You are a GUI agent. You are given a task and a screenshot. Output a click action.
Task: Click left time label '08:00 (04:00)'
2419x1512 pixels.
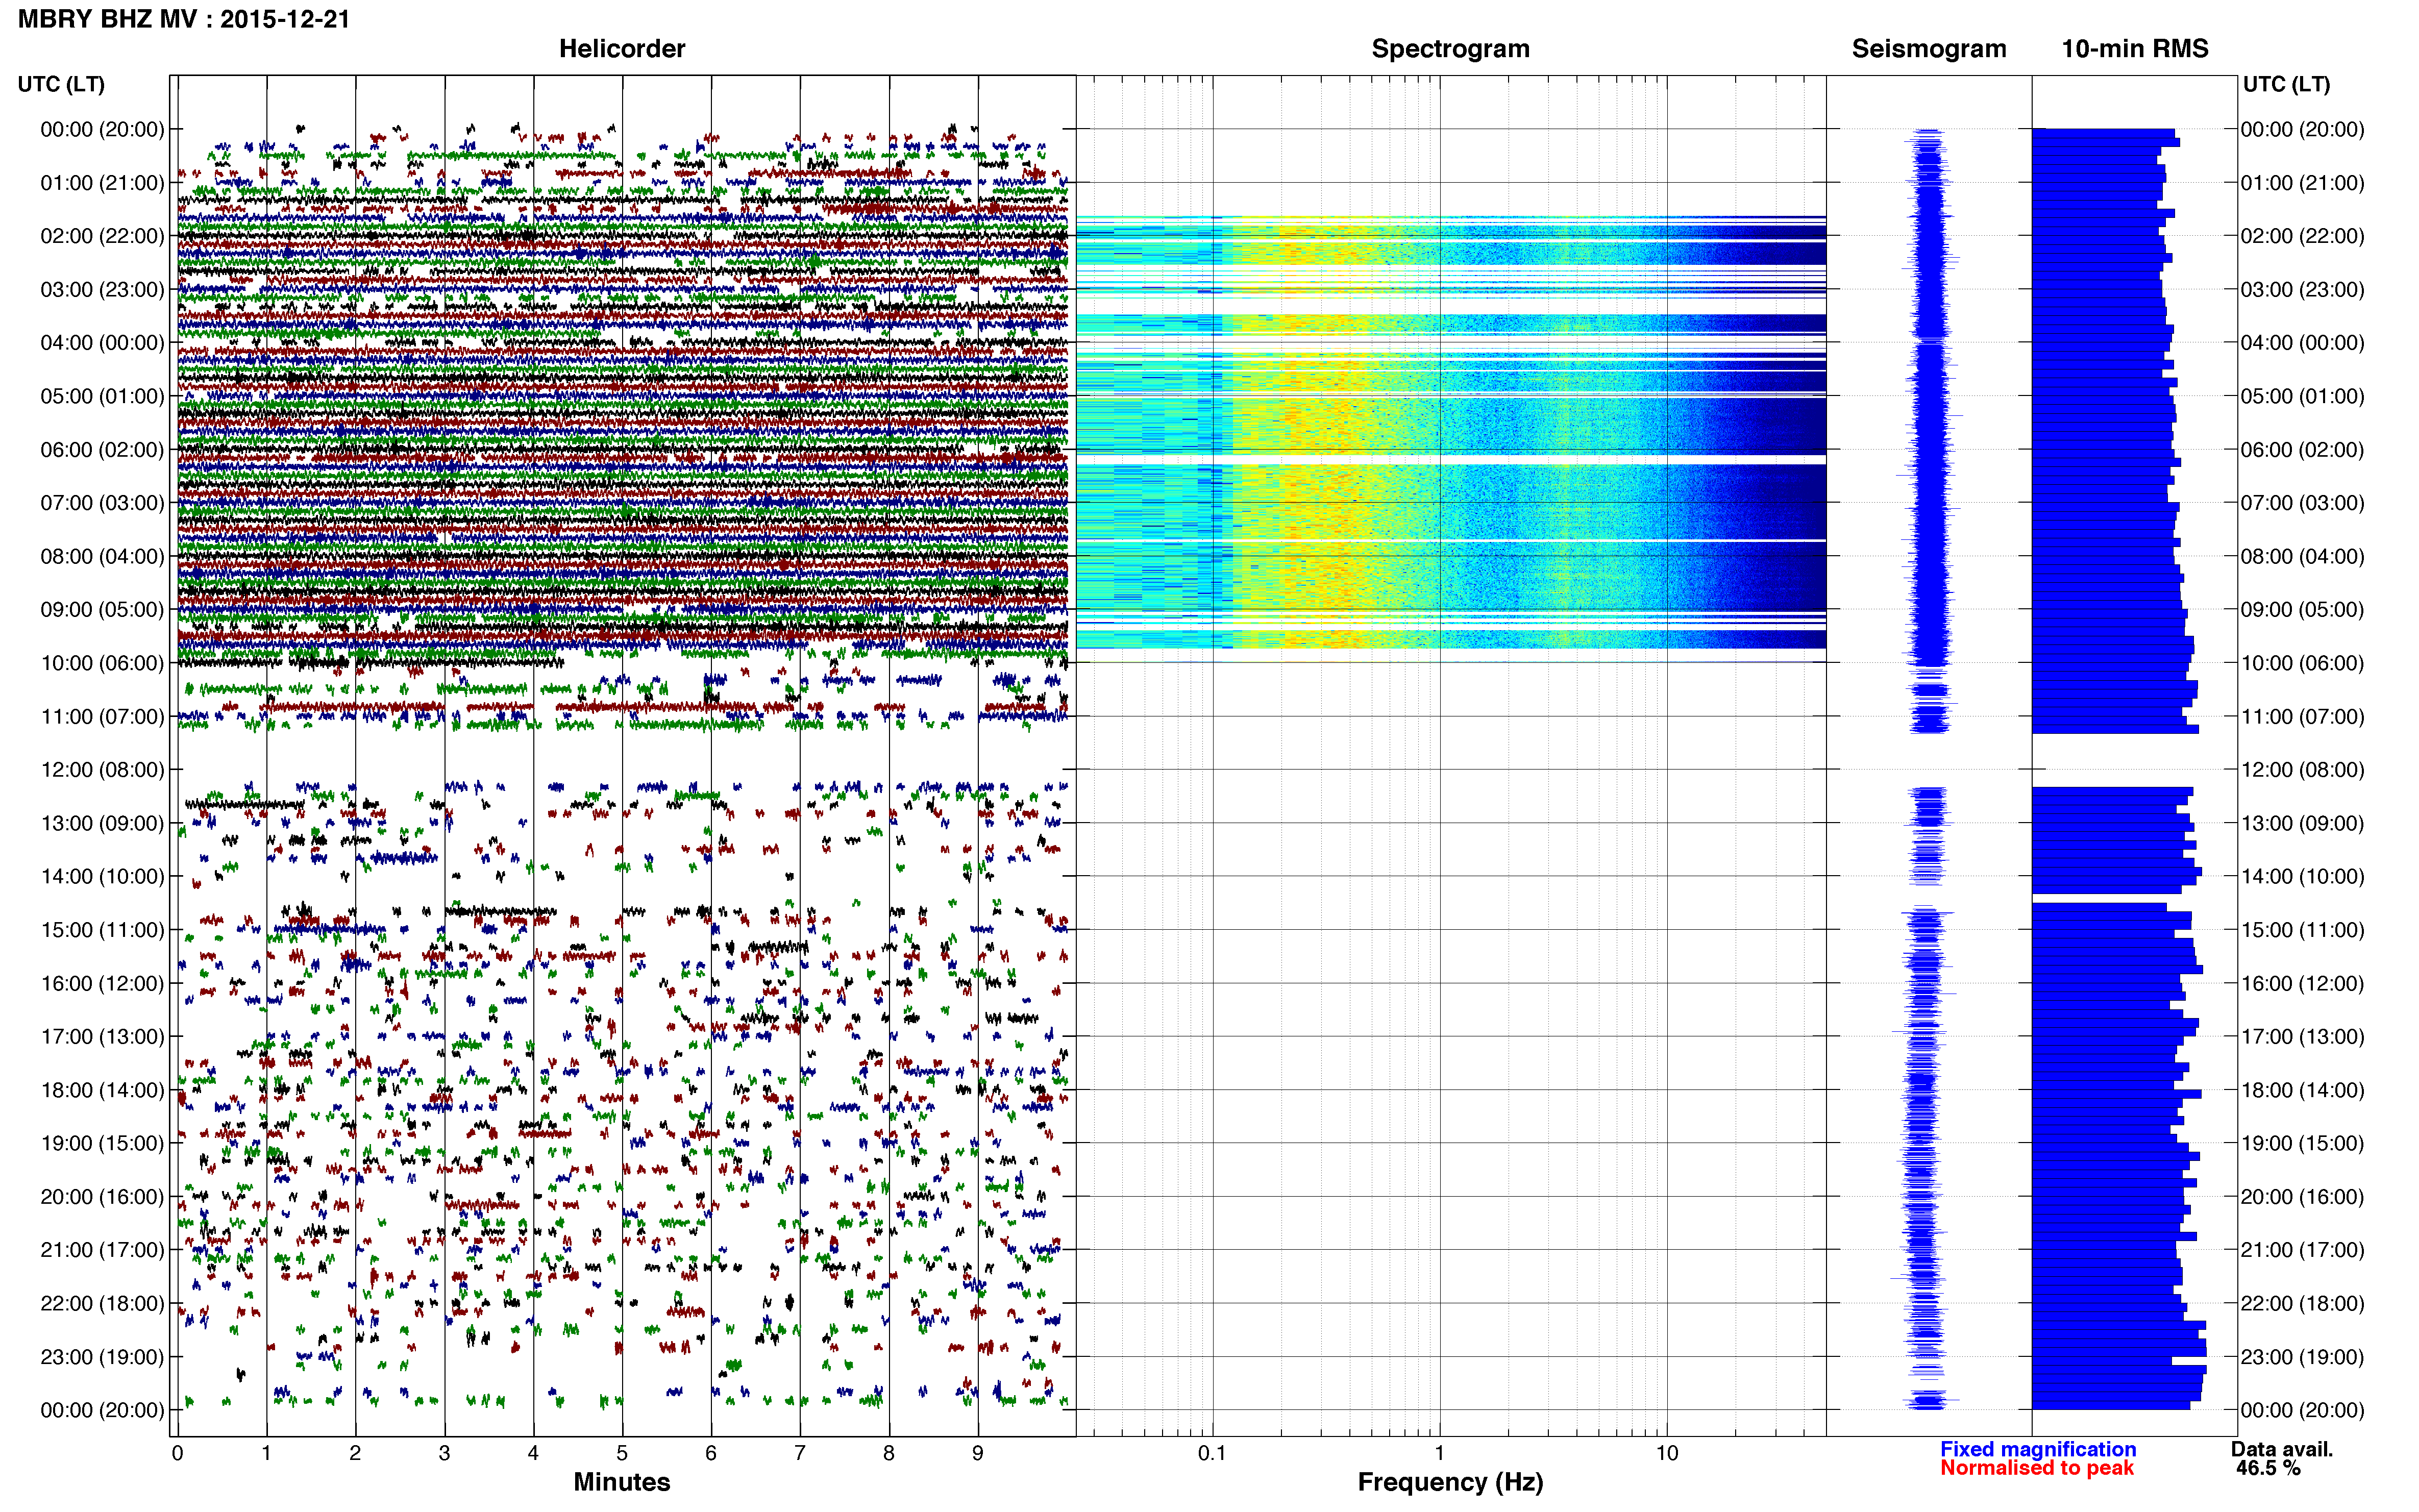click(x=102, y=556)
